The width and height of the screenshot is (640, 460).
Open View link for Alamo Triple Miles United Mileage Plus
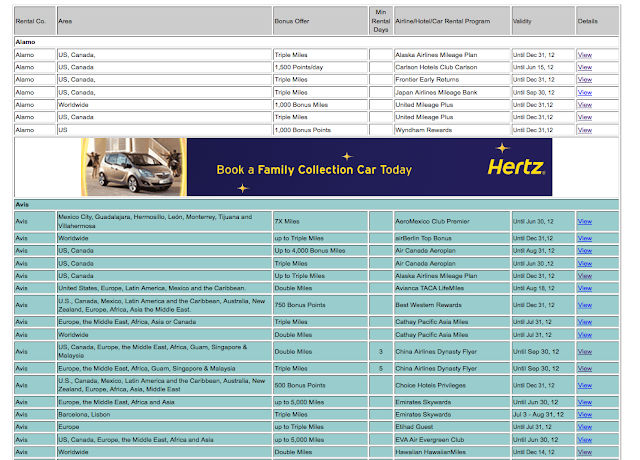(x=584, y=117)
